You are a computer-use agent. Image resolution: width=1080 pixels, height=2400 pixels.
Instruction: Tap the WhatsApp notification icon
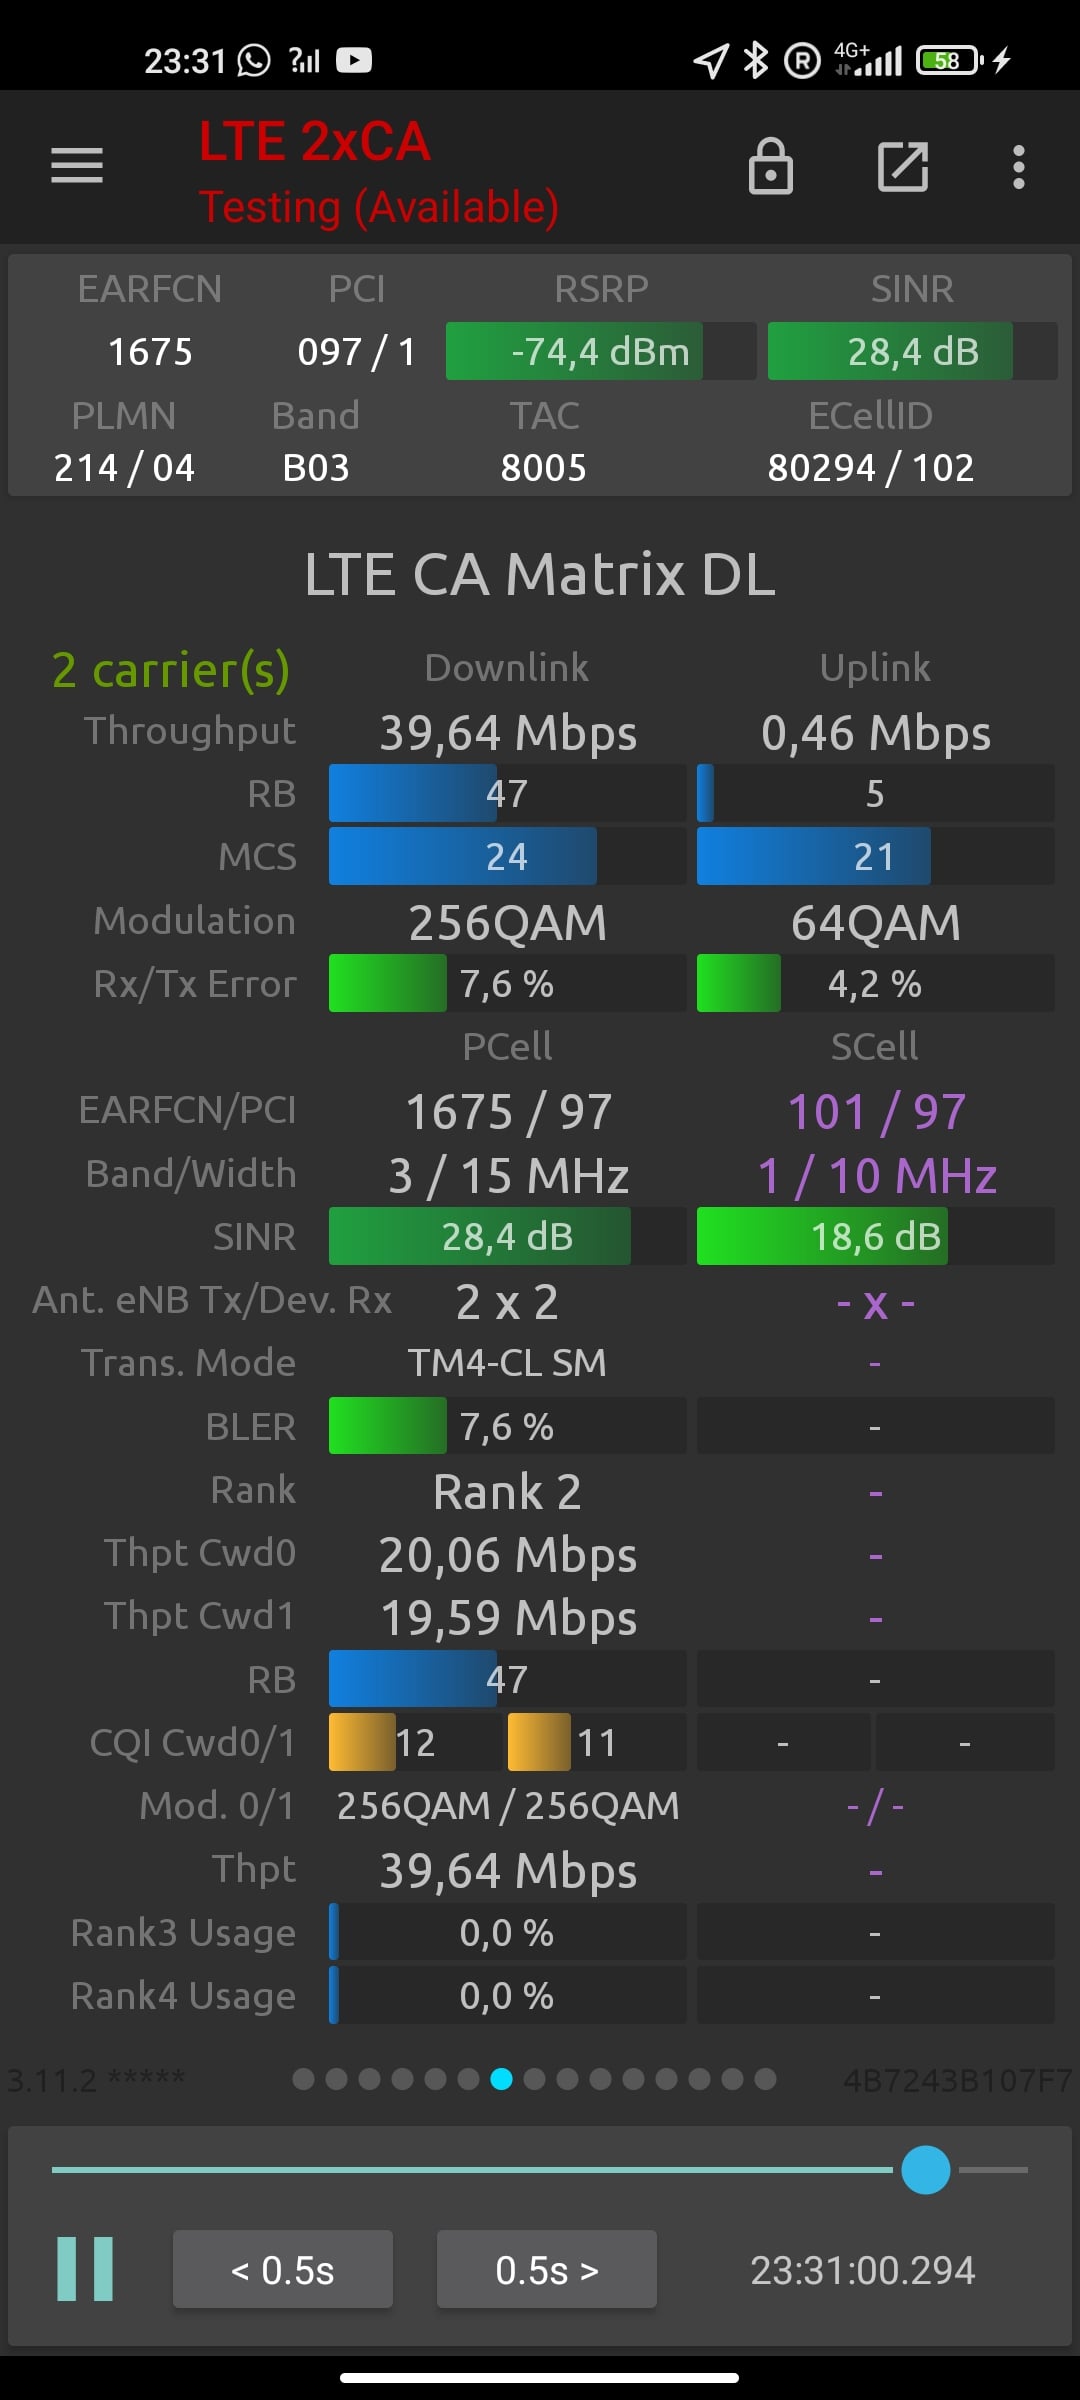(254, 61)
